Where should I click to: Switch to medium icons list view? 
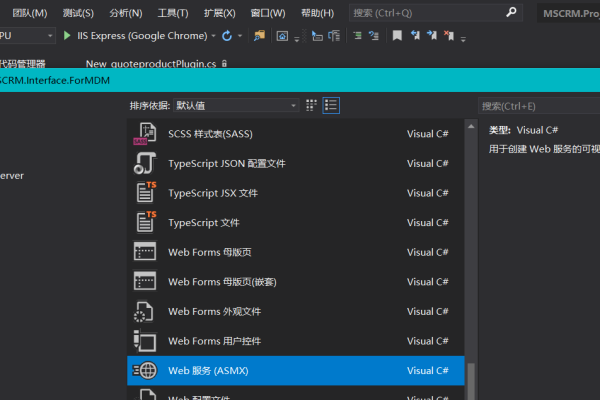tap(331, 105)
